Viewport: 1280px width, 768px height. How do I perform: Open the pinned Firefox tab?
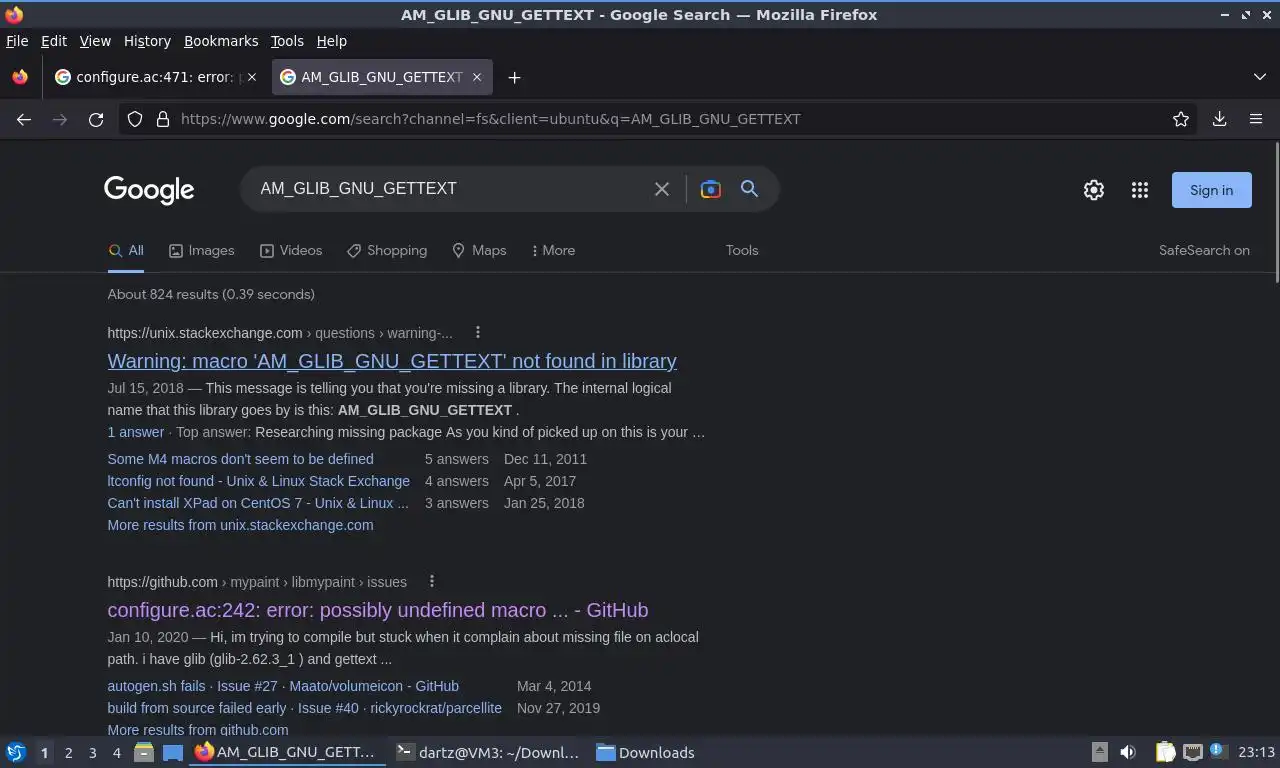tap(20, 77)
